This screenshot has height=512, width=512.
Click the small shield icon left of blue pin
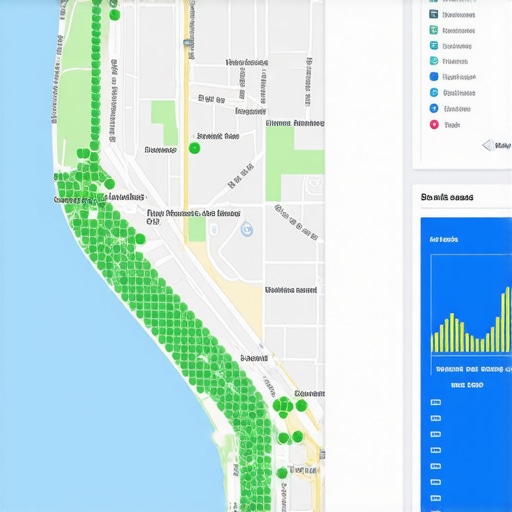pyautogui.click(x=214, y=229)
